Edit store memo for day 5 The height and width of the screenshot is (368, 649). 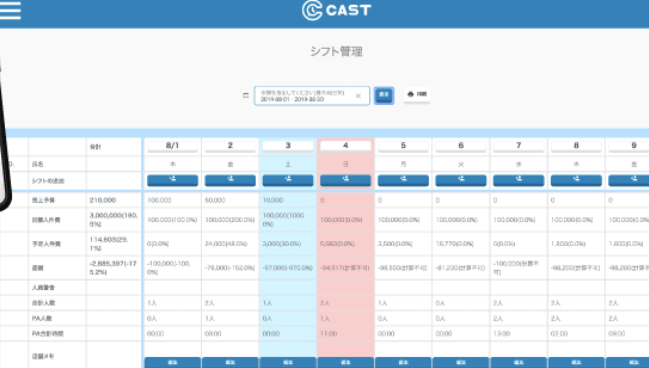[x=403, y=363]
